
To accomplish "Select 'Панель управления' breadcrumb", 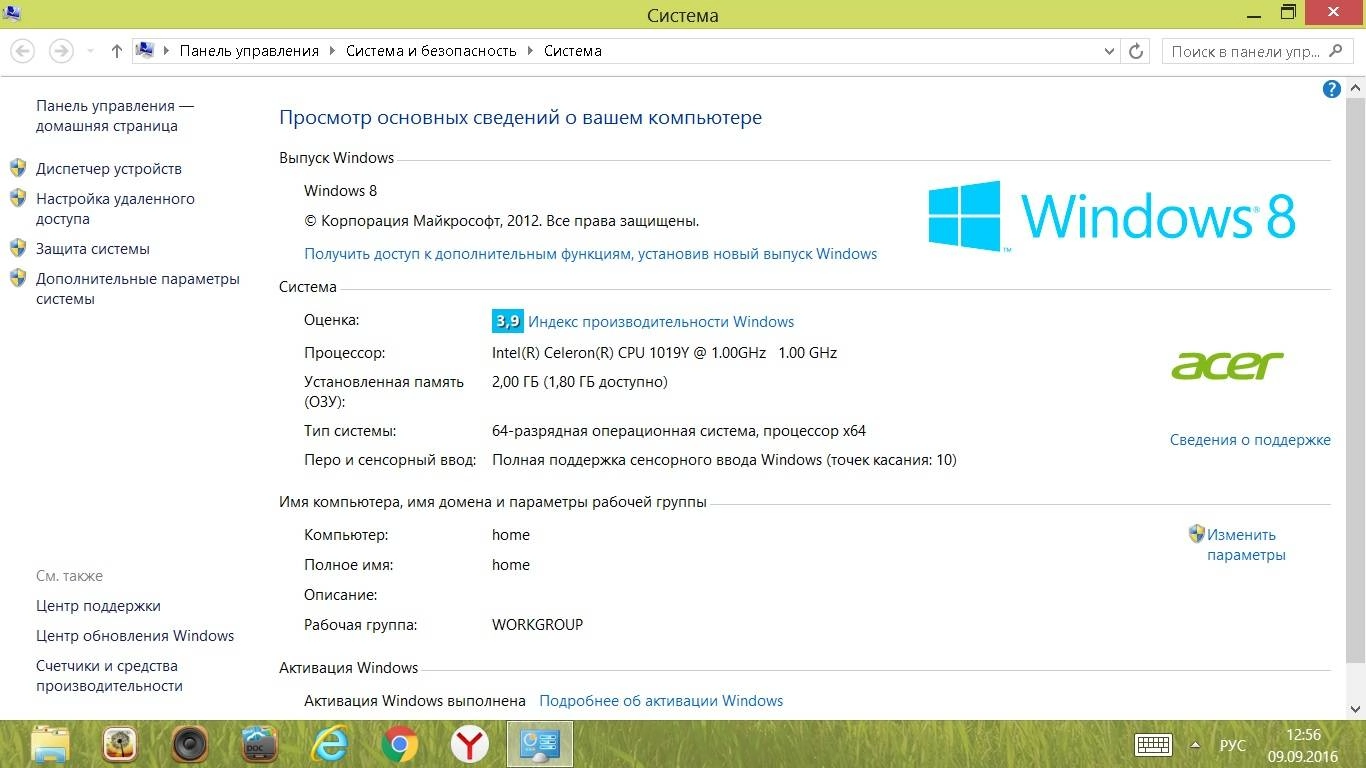I will [x=249, y=50].
